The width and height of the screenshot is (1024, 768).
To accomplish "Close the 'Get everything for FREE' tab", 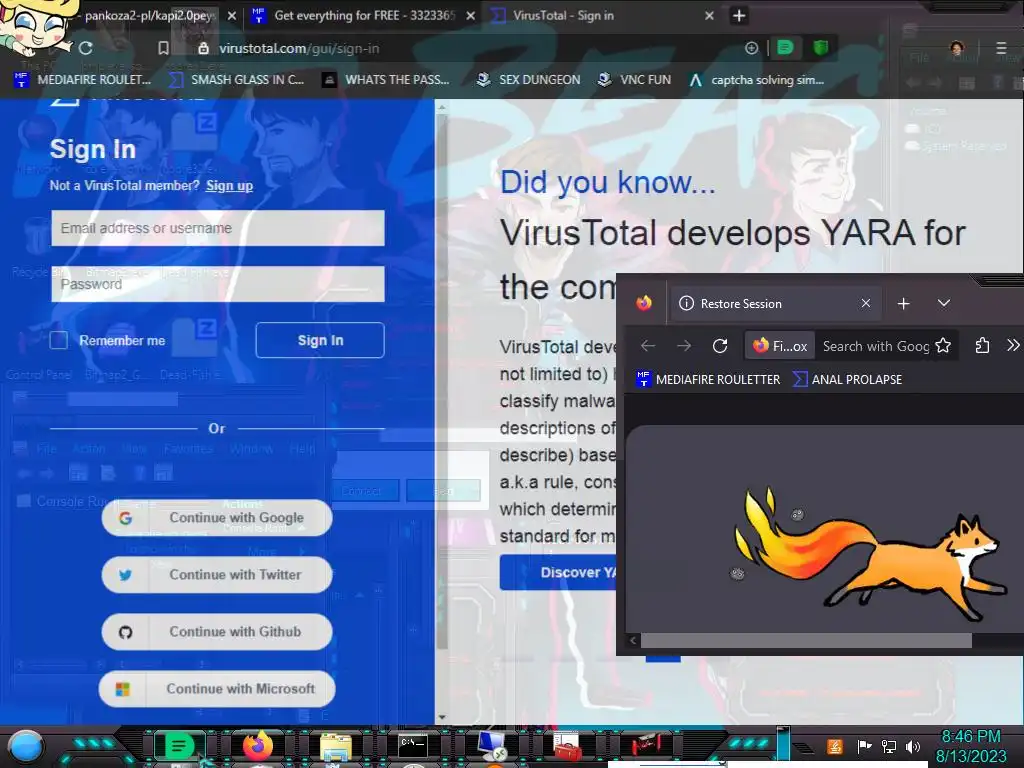I will pyautogui.click(x=470, y=16).
